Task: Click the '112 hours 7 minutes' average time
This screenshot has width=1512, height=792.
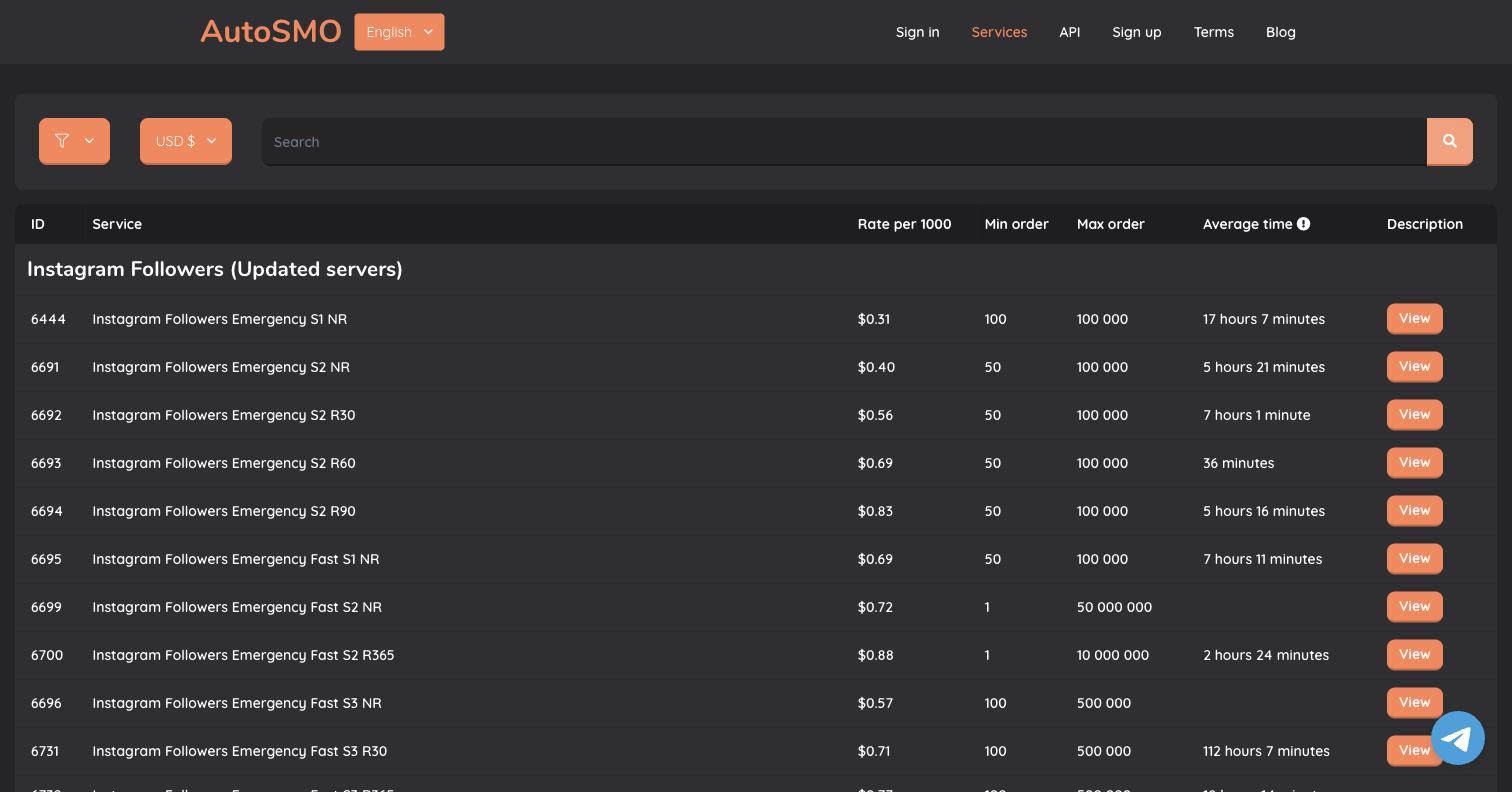Action: (1266, 751)
